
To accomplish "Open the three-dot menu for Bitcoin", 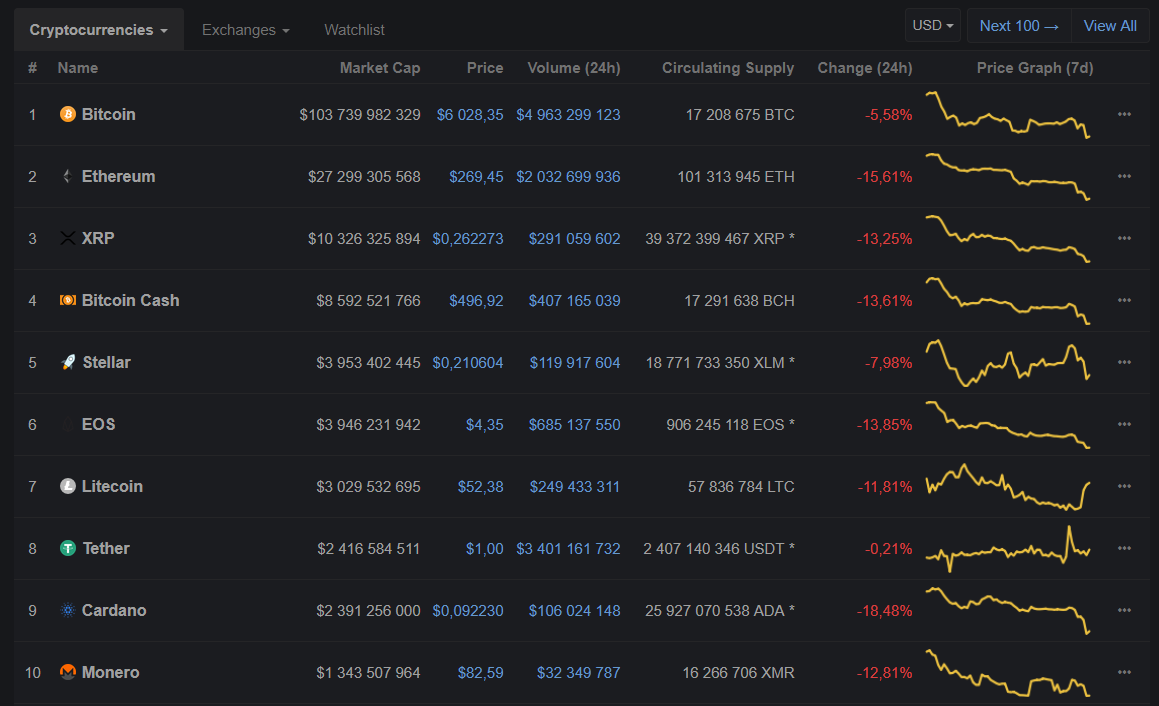I will tap(1124, 115).
